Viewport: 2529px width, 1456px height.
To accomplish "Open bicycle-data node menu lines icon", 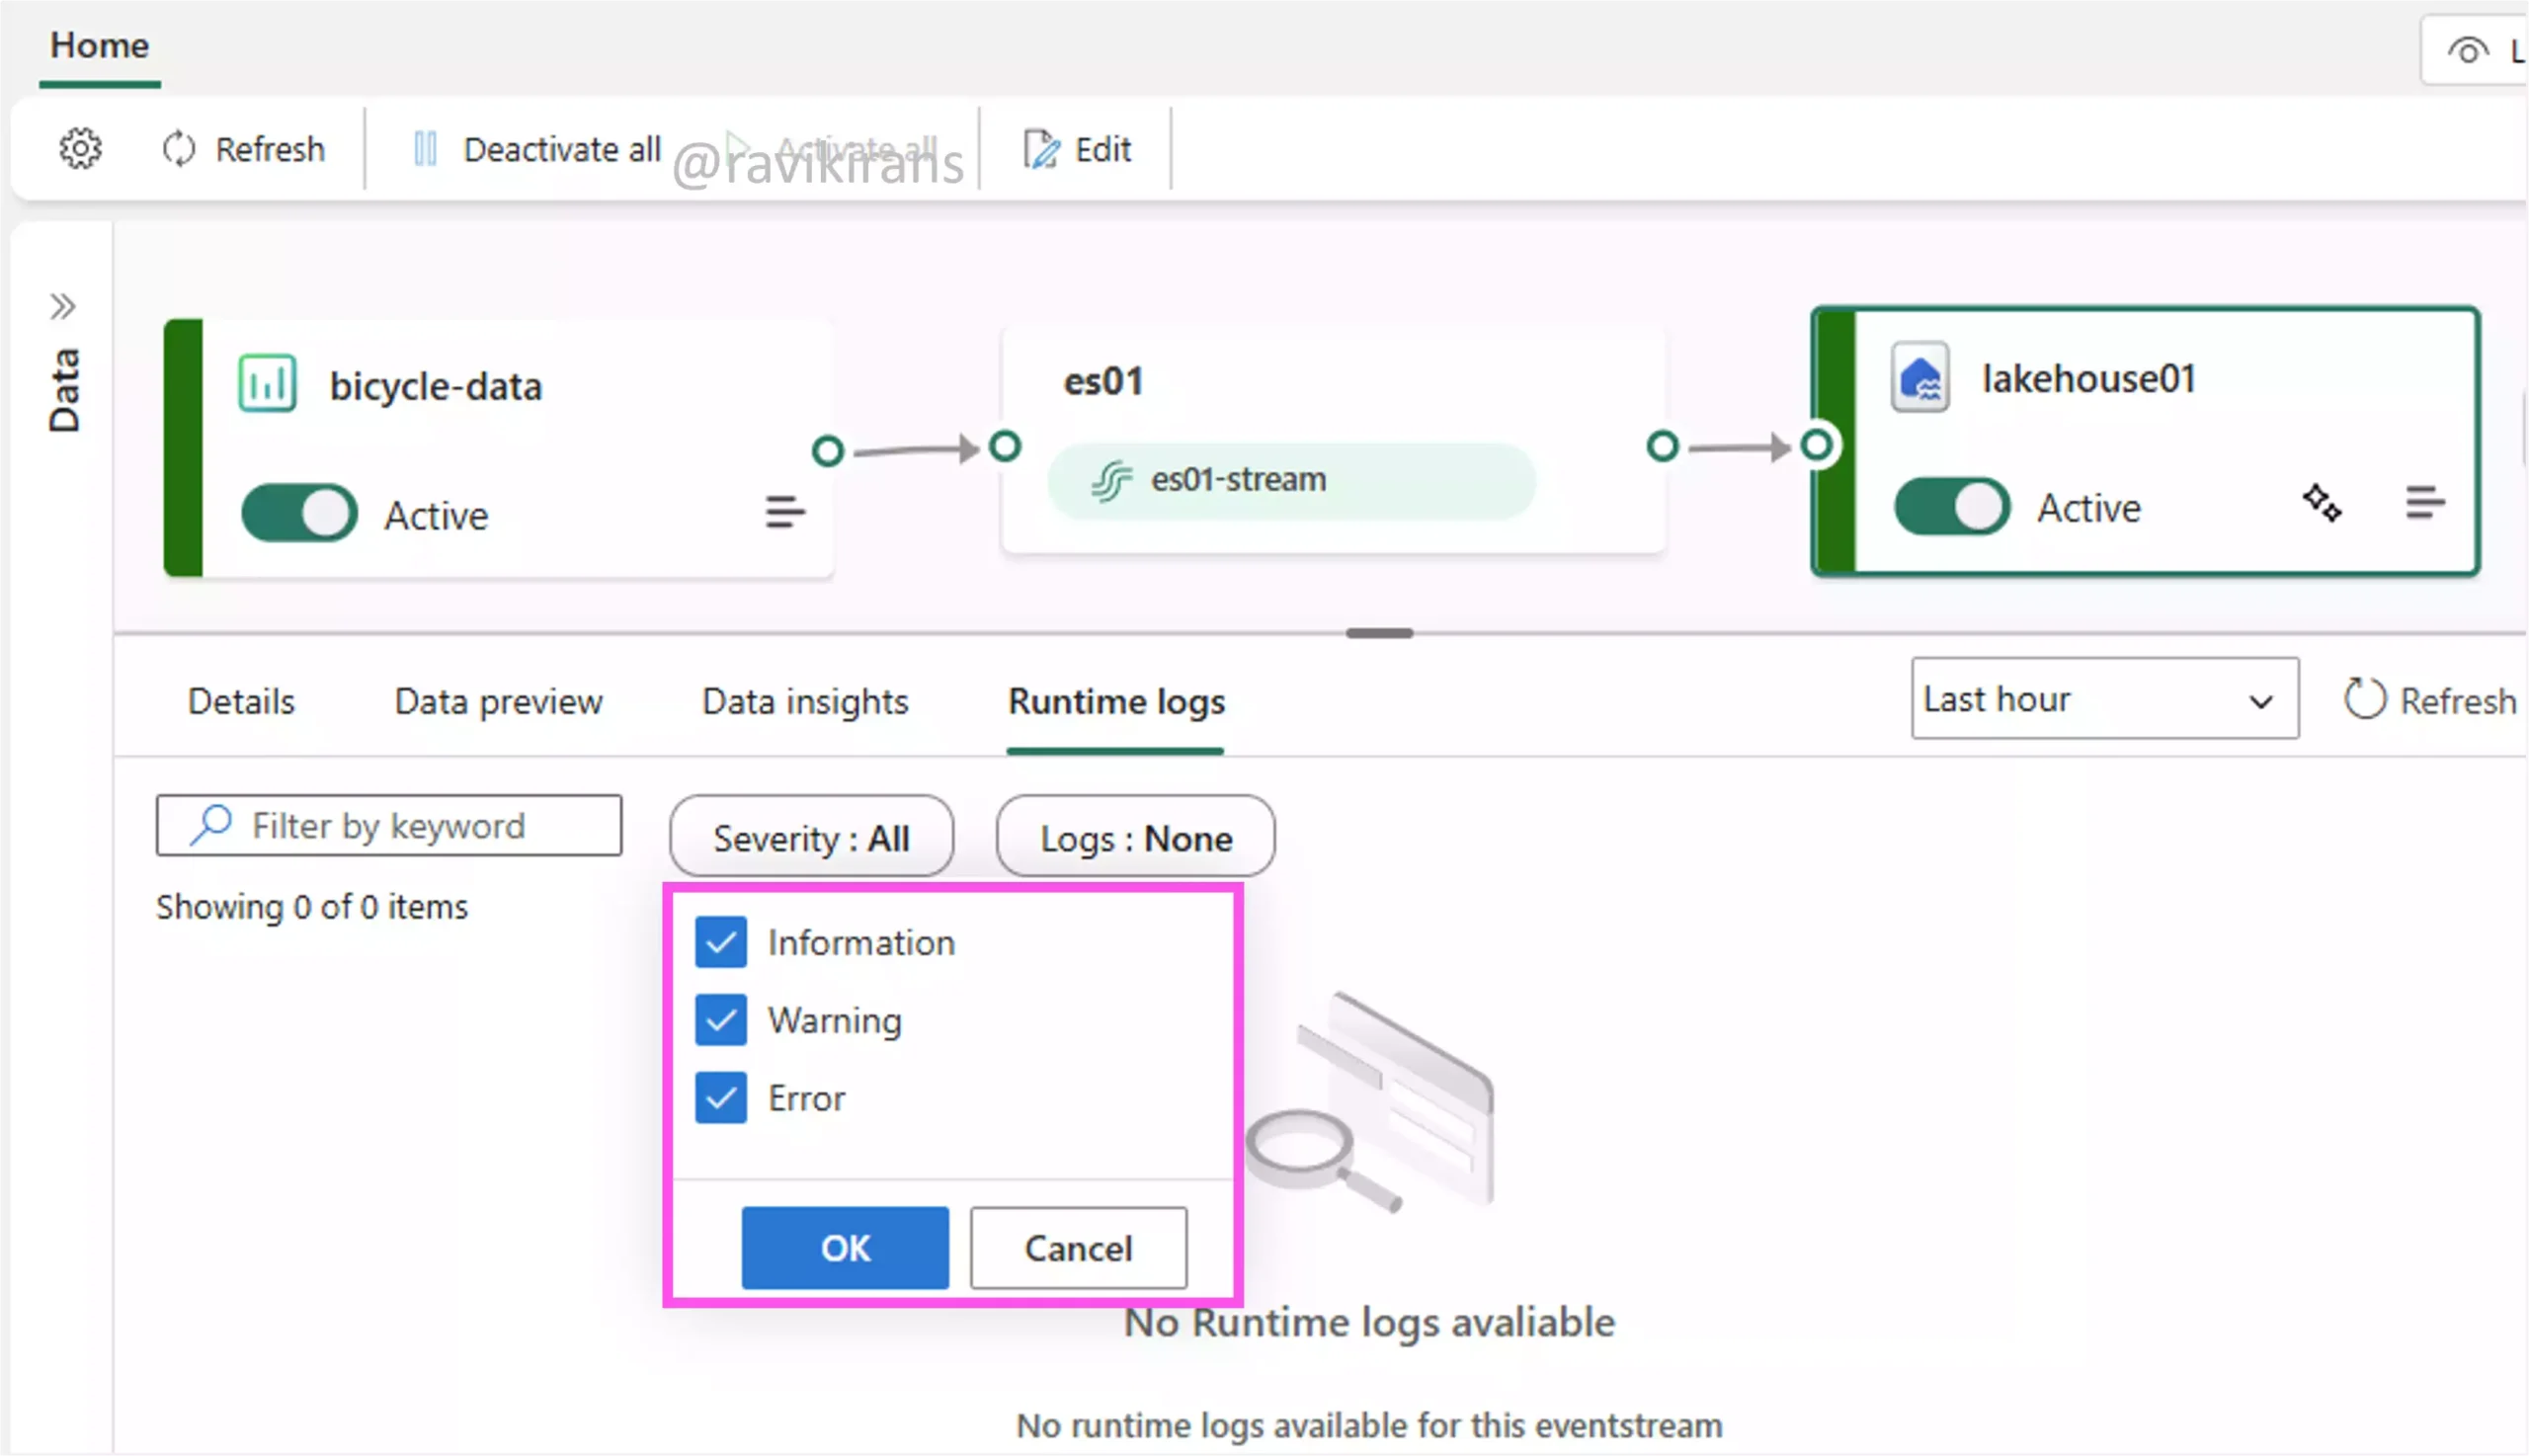I will (x=785, y=511).
